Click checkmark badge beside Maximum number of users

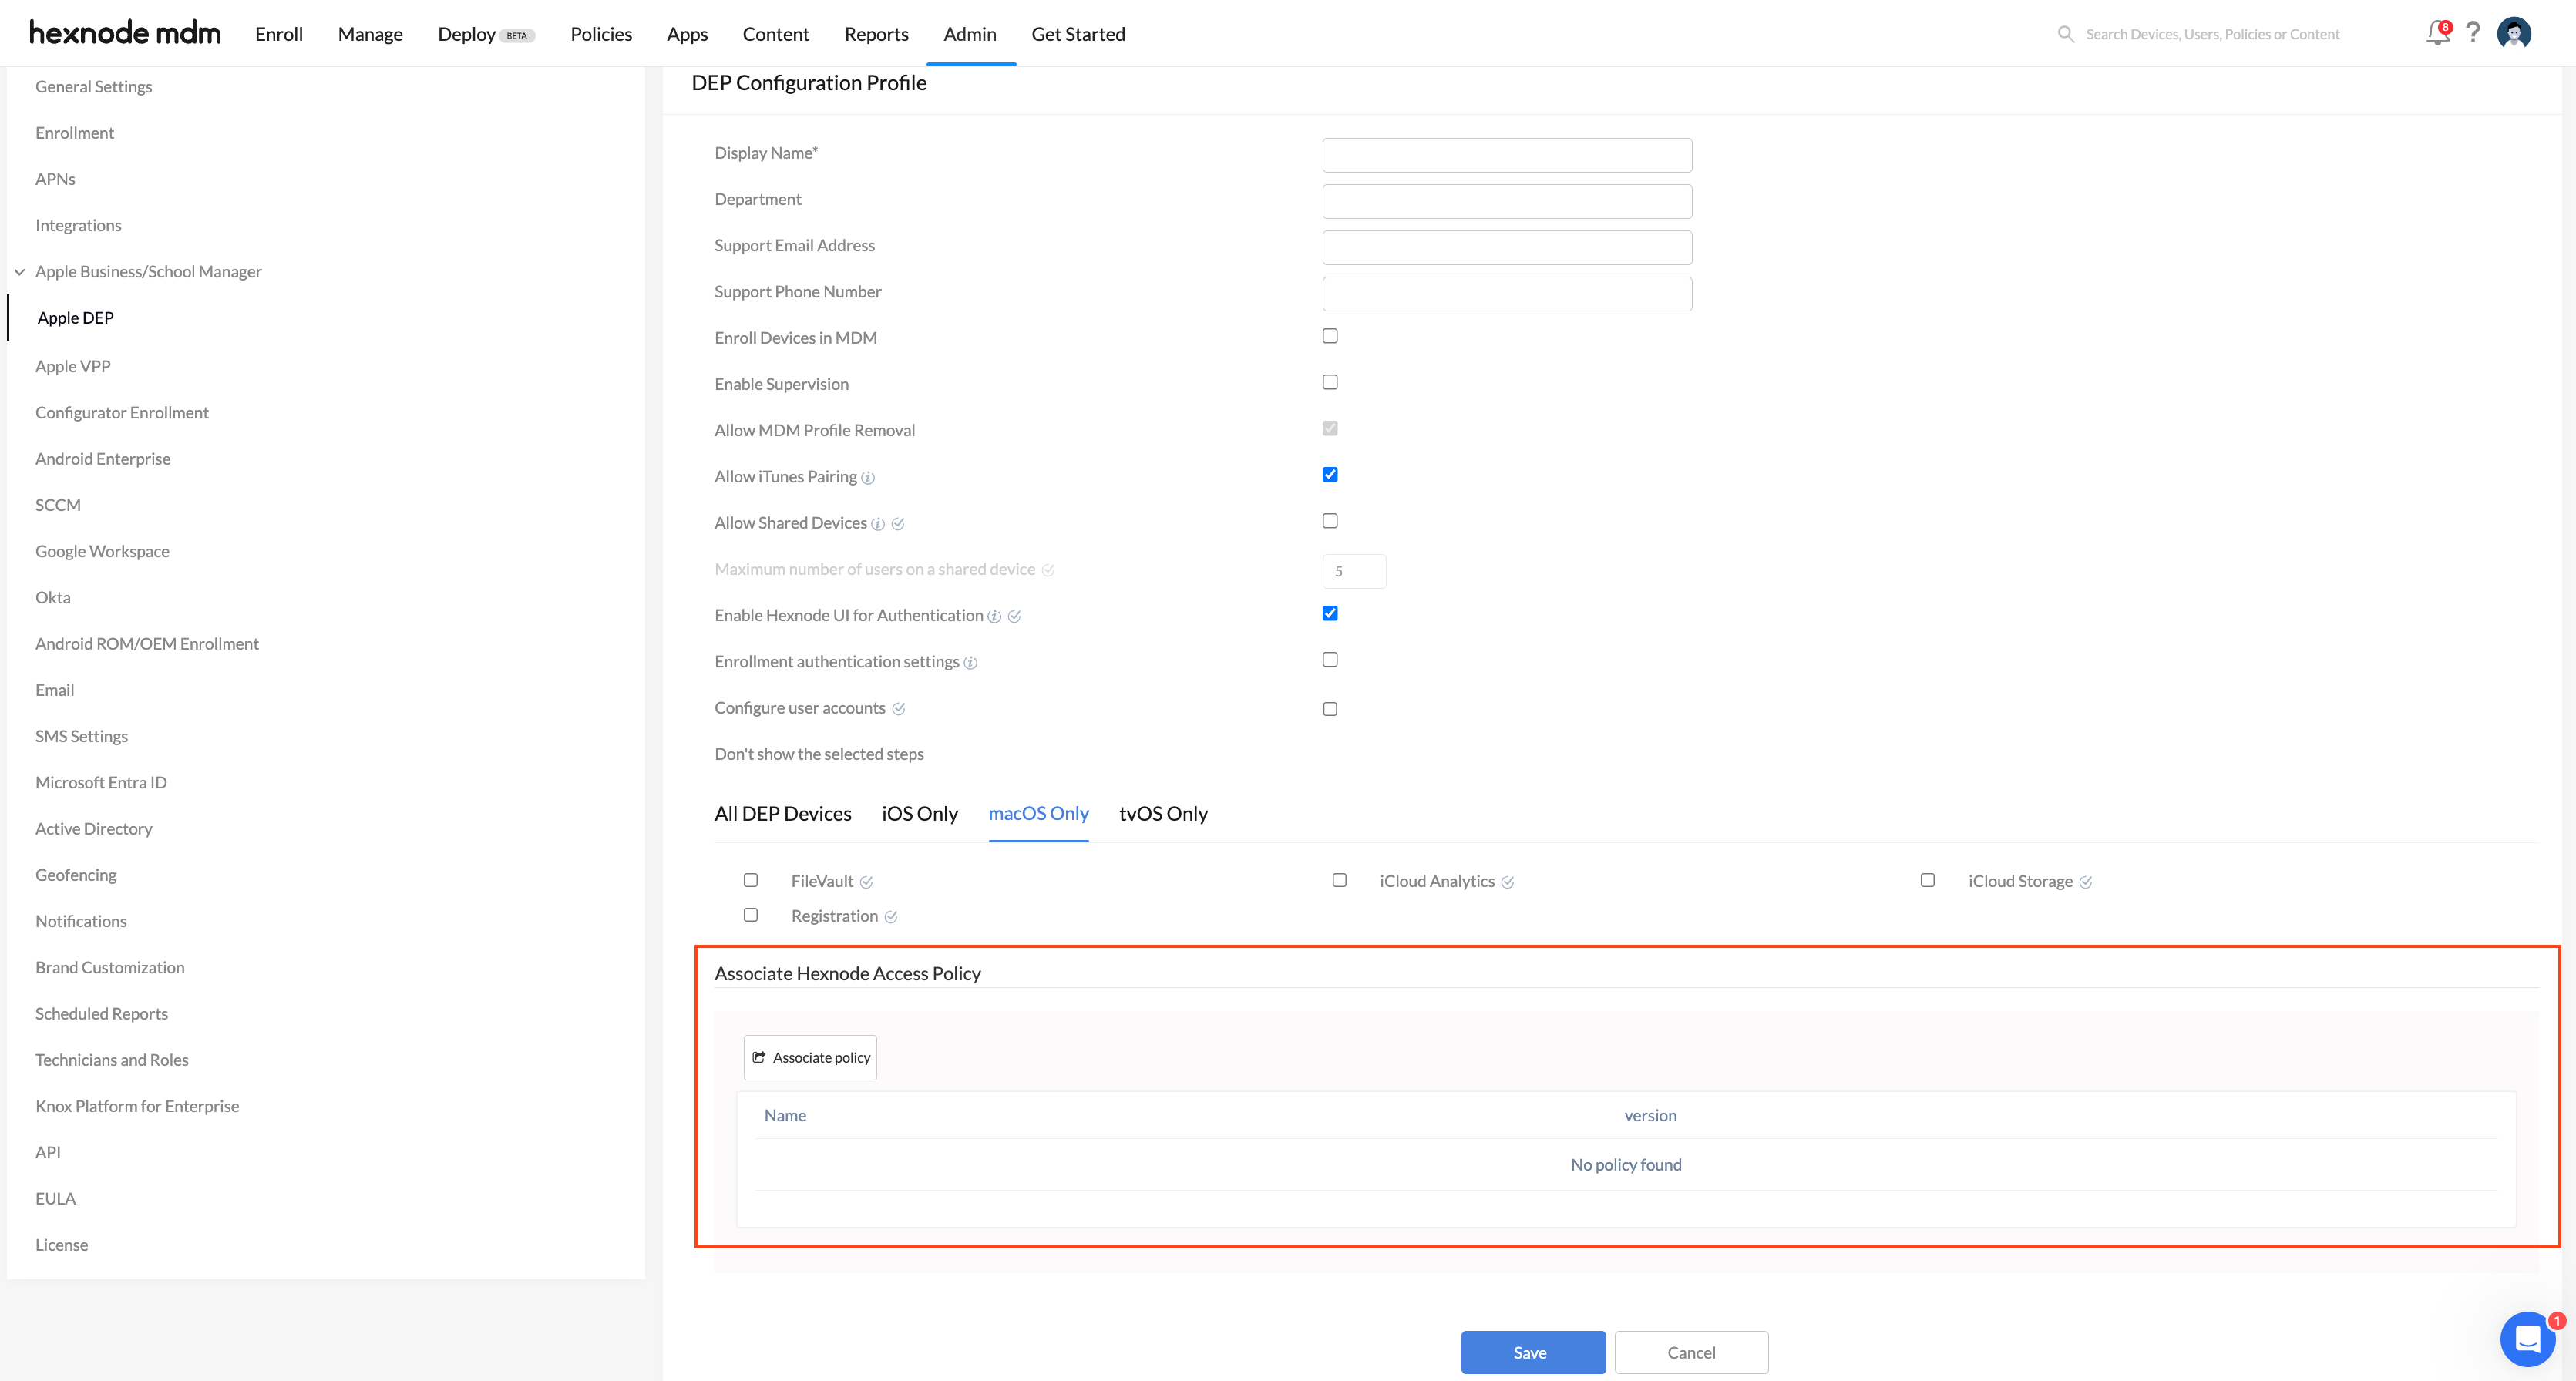point(1048,570)
